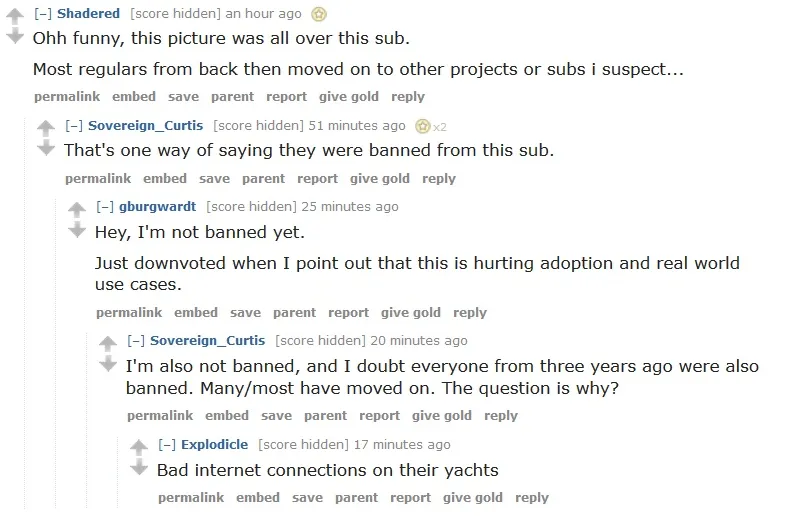Open permalink of Shadered's comment

(x=67, y=97)
